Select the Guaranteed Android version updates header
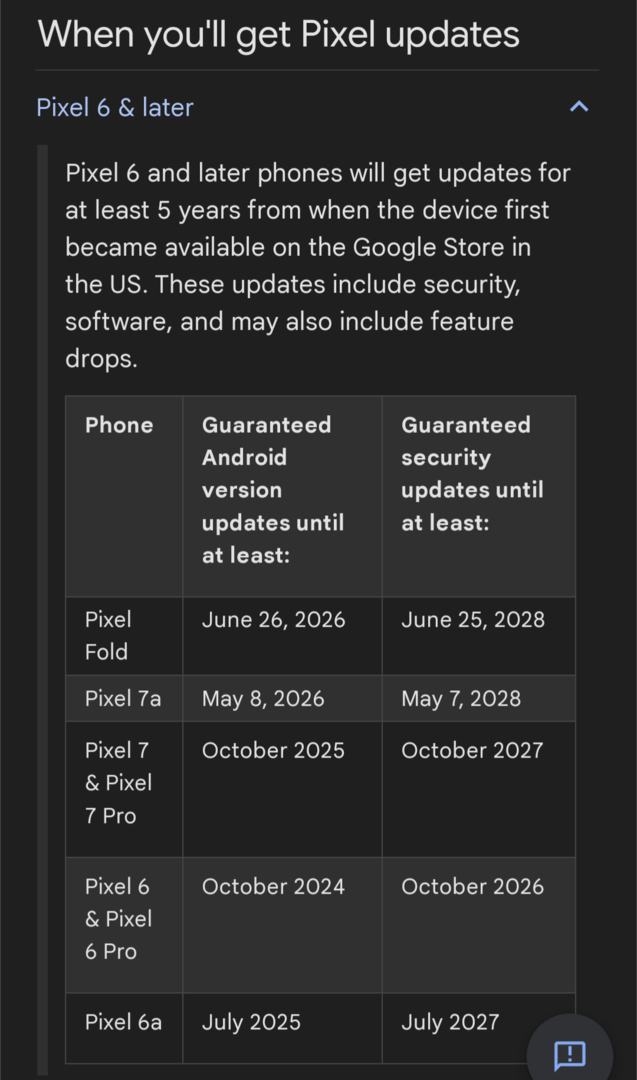 click(x=273, y=490)
